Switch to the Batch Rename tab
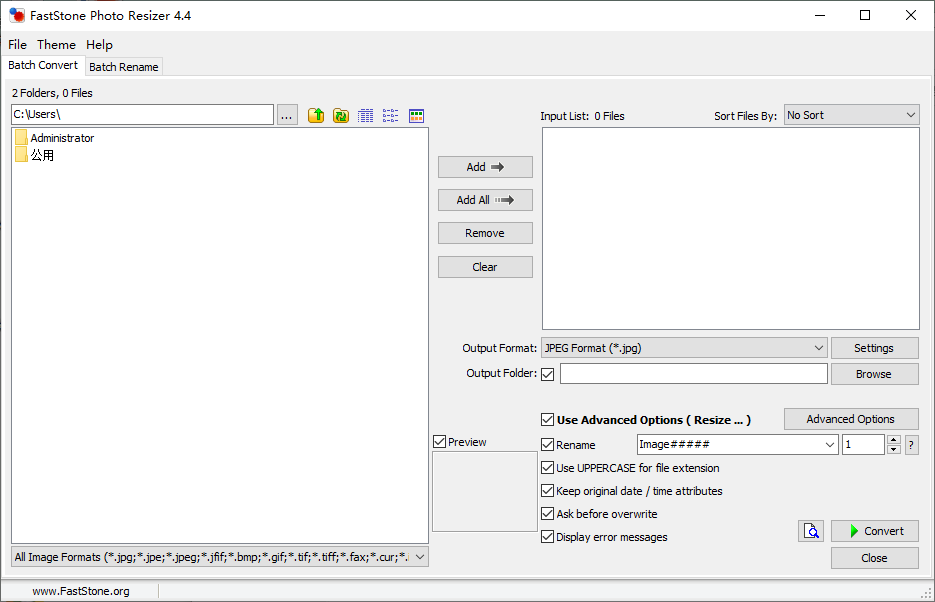Image resolution: width=935 pixels, height=602 pixels. pos(123,67)
